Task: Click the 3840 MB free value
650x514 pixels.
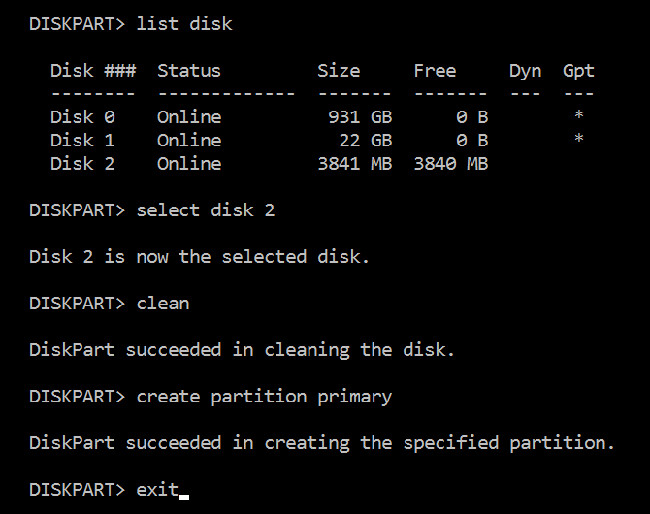Action: point(451,164)
